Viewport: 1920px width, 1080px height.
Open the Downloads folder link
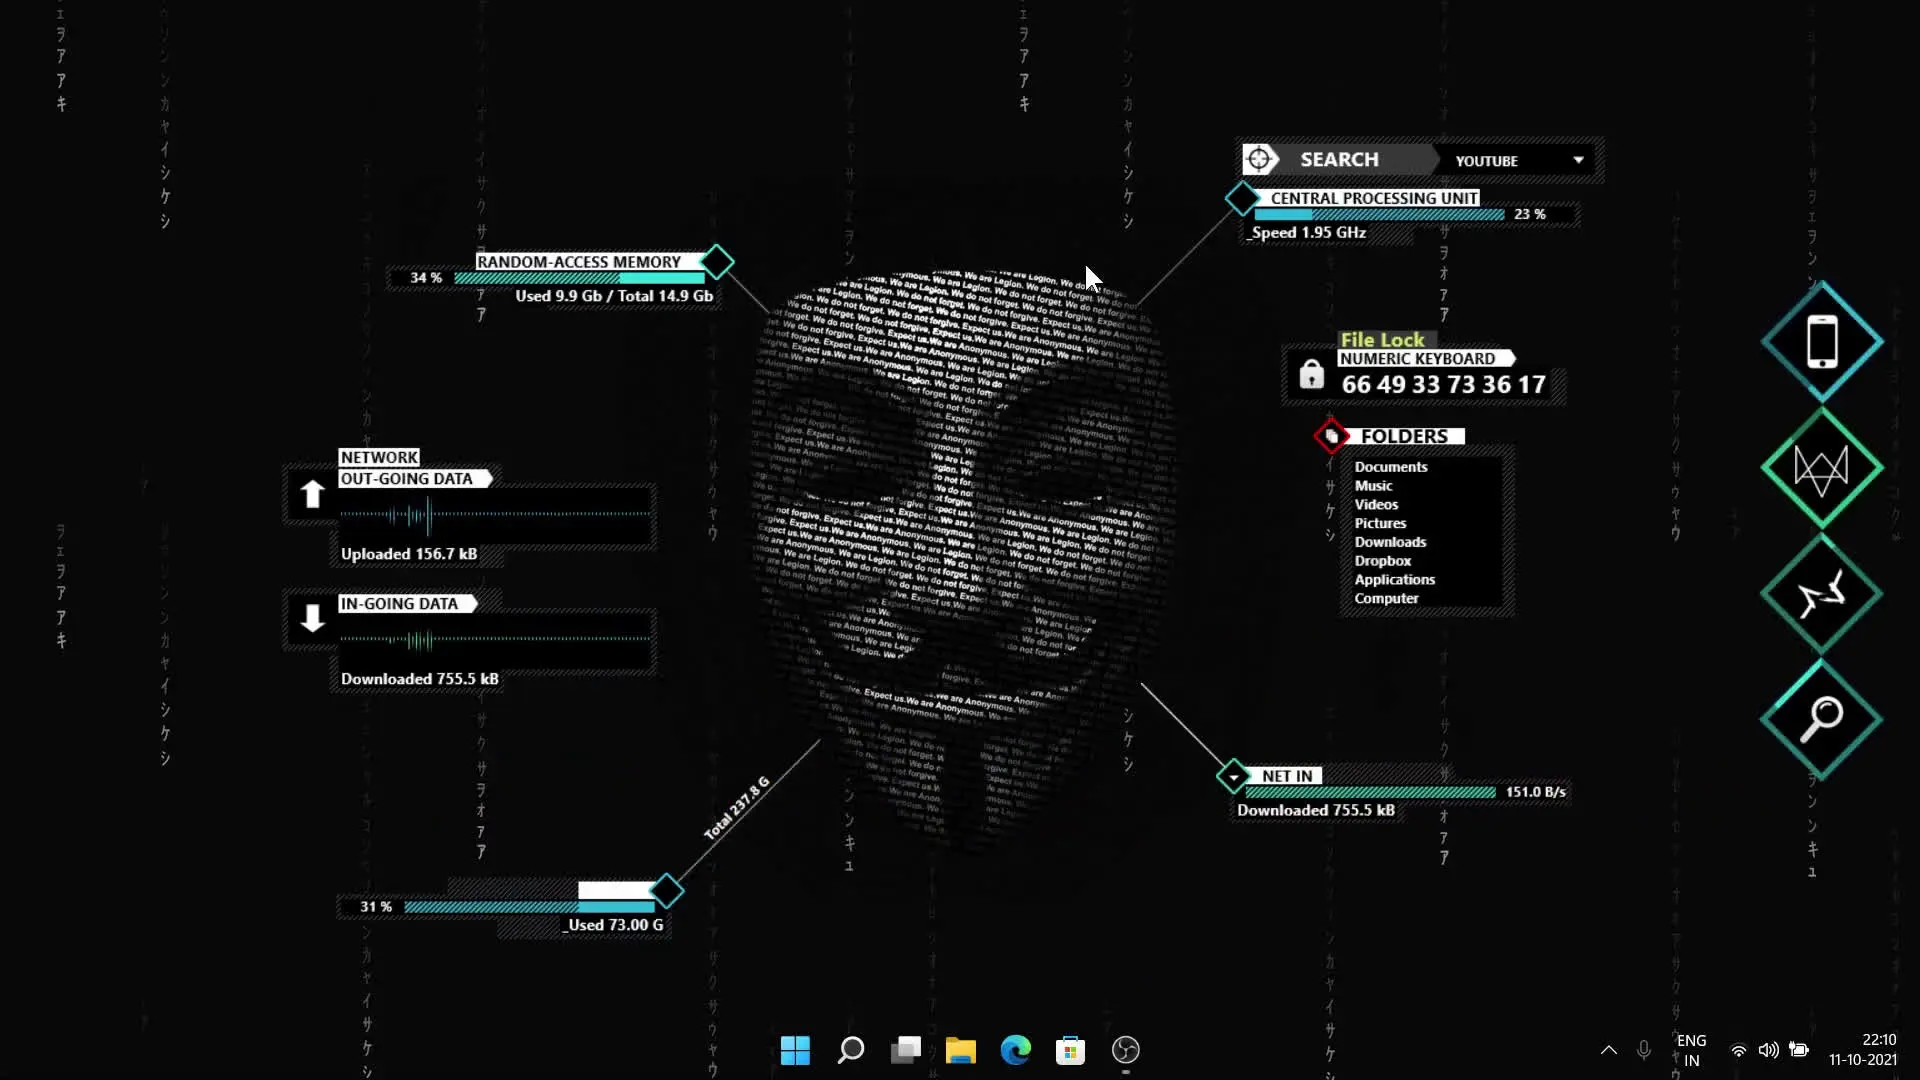click(x=1390, y=542)
